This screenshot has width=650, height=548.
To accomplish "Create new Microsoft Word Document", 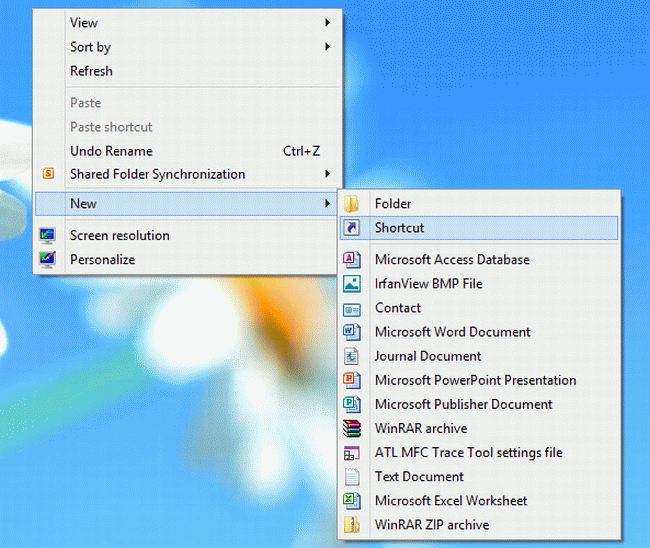I will tap(479, 332).
